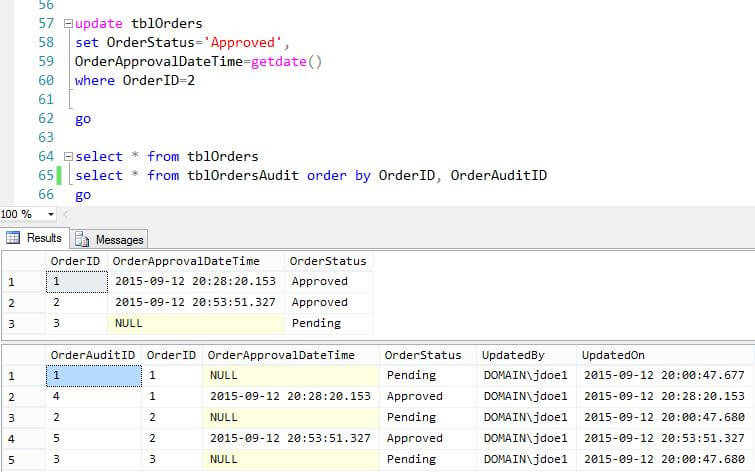The width and height of the screenshot is (755, 472).
Task: Click the DOMAIN\jdoe1 cell in the first audit row
Action: [x=520, y=375]
